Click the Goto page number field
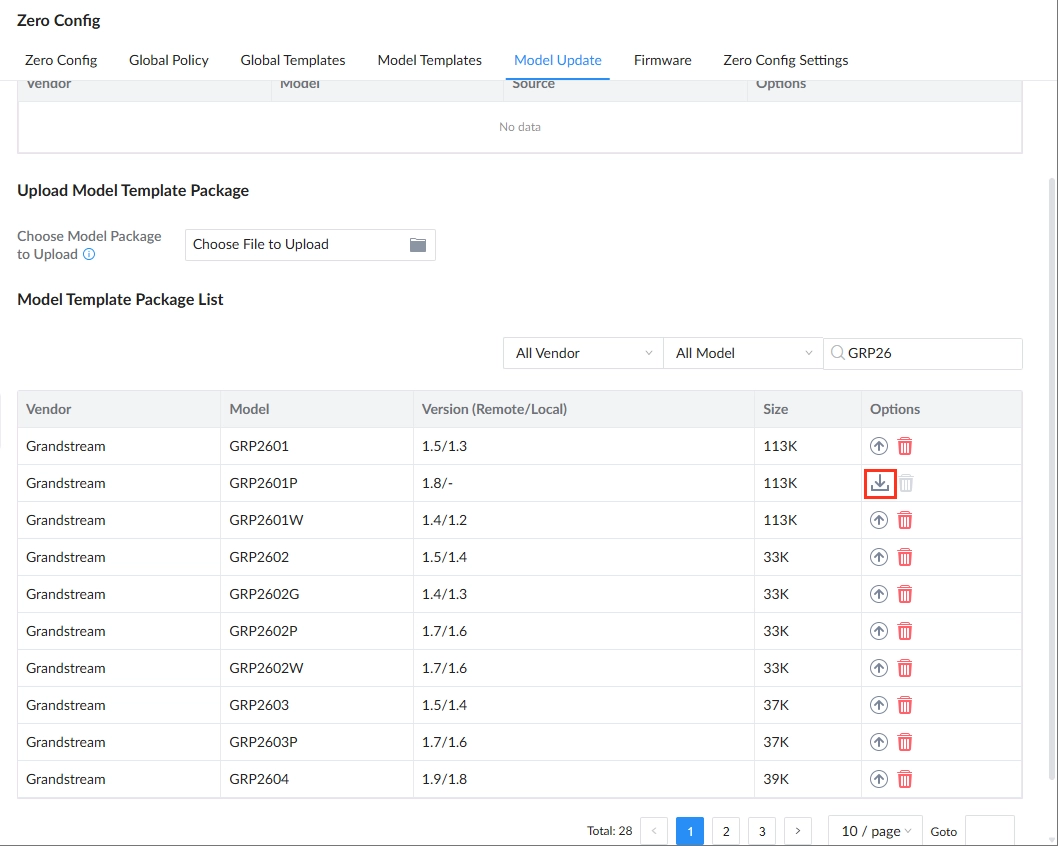Screen dimensions: 1058x846 (990, 831)
